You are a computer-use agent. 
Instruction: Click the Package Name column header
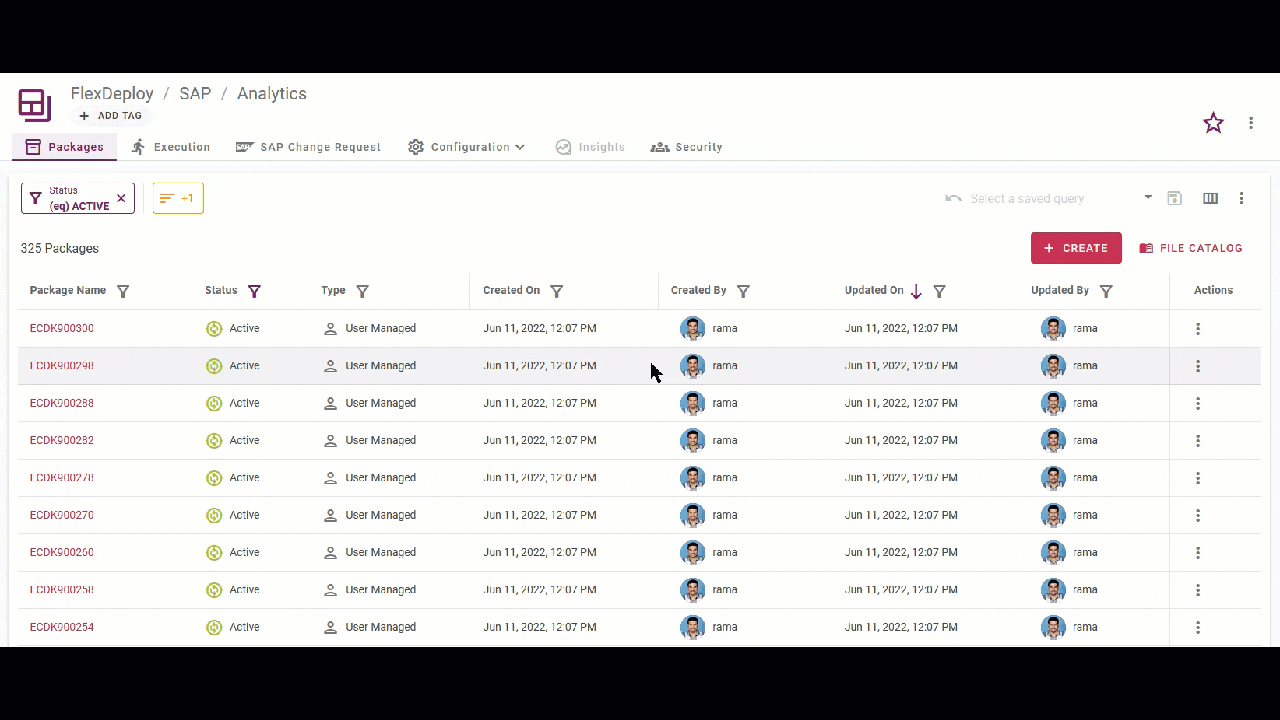[68, 290]
